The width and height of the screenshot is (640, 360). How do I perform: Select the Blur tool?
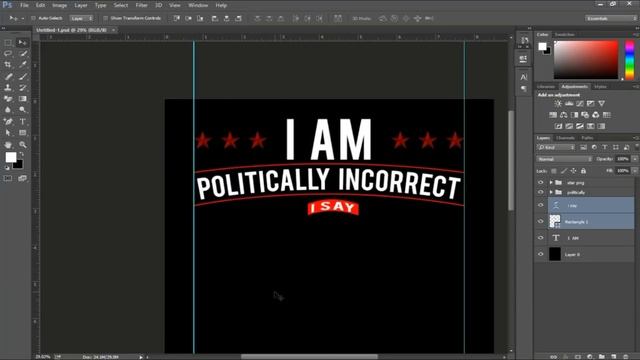coord(8,110)
